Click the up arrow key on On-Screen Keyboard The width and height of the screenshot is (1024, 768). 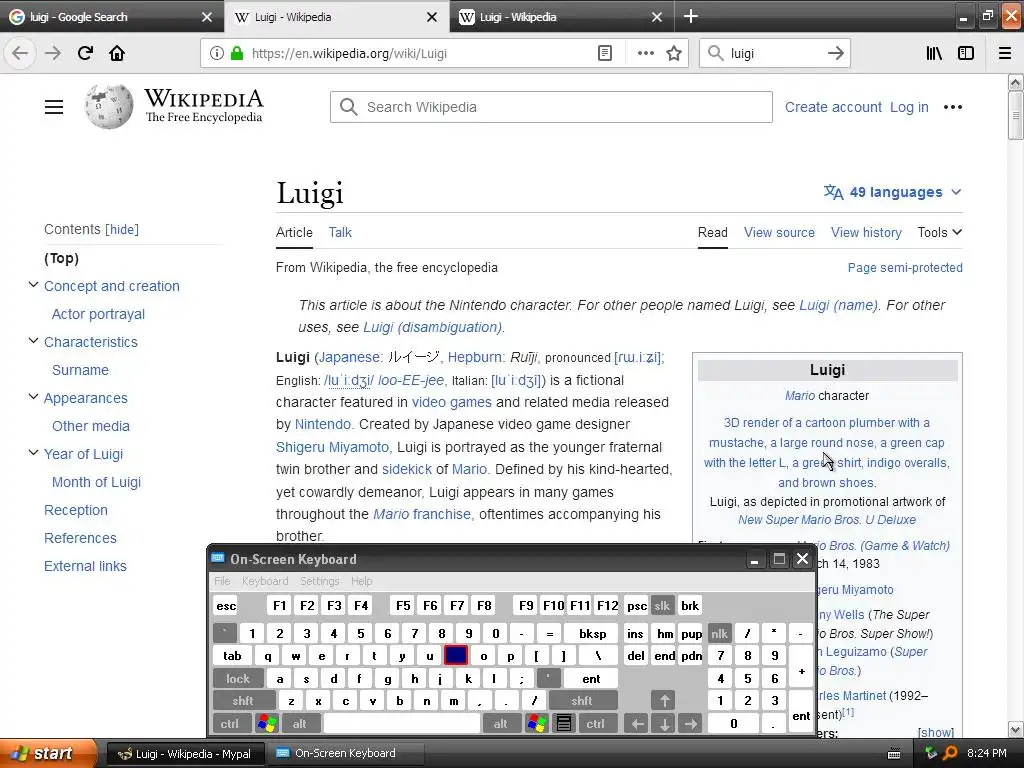click(664, 701)
